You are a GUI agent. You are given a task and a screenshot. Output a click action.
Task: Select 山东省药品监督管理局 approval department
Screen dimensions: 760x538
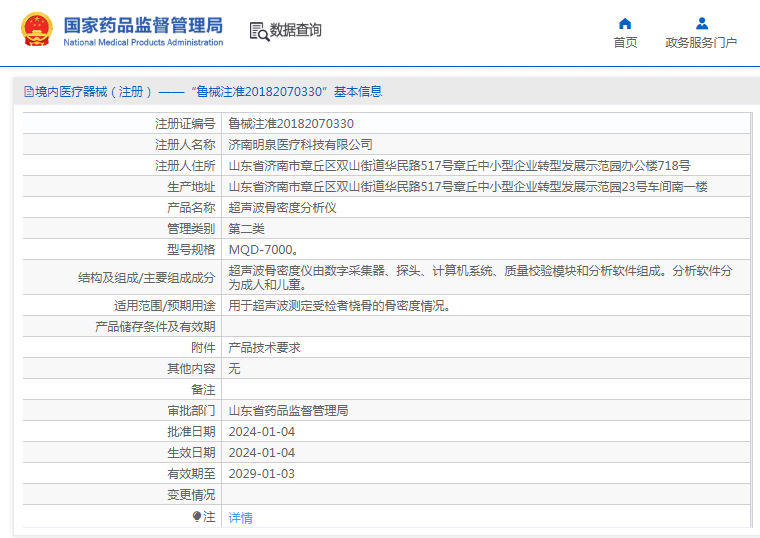pos(288,411)
